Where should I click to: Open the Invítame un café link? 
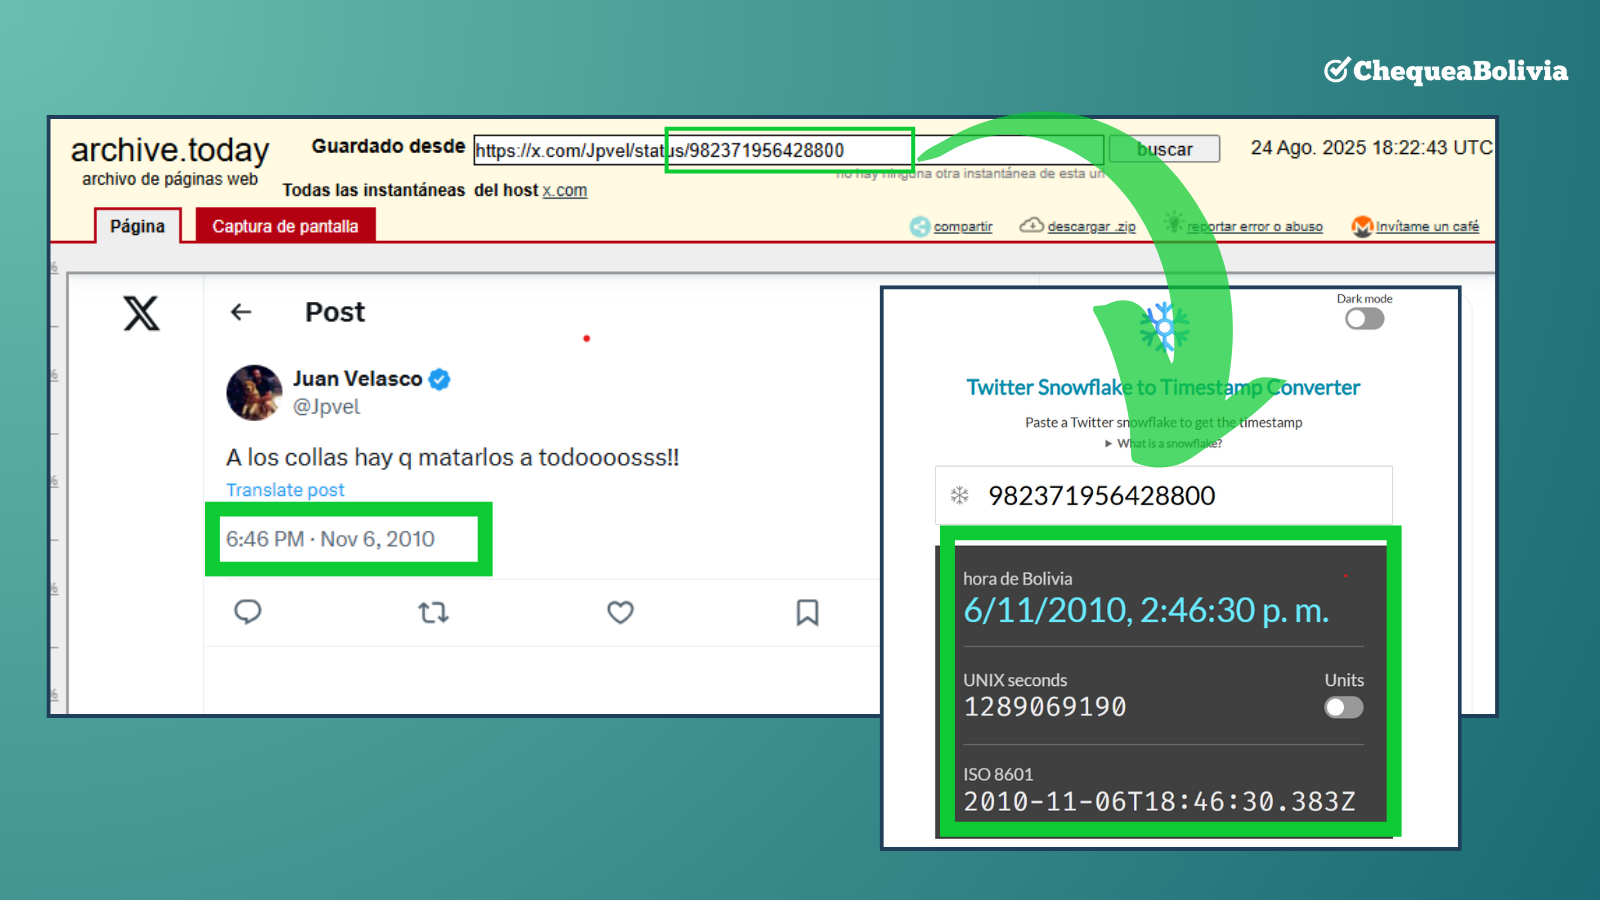[x=1426, y=227]
